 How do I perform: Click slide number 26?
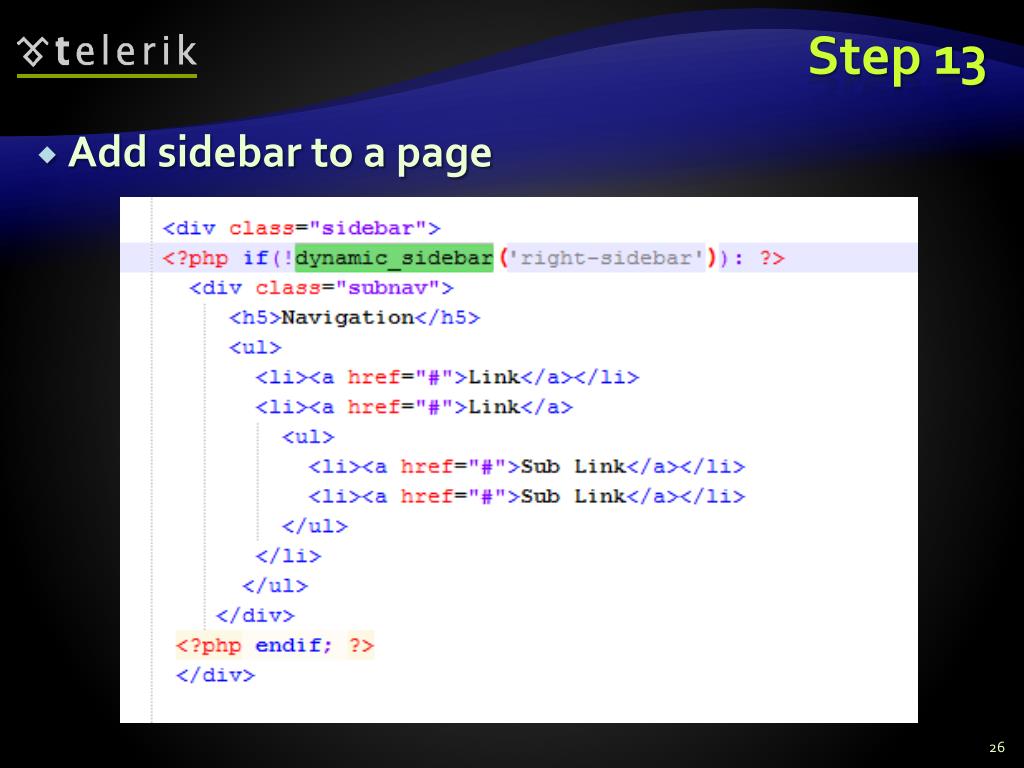[997, 747]
